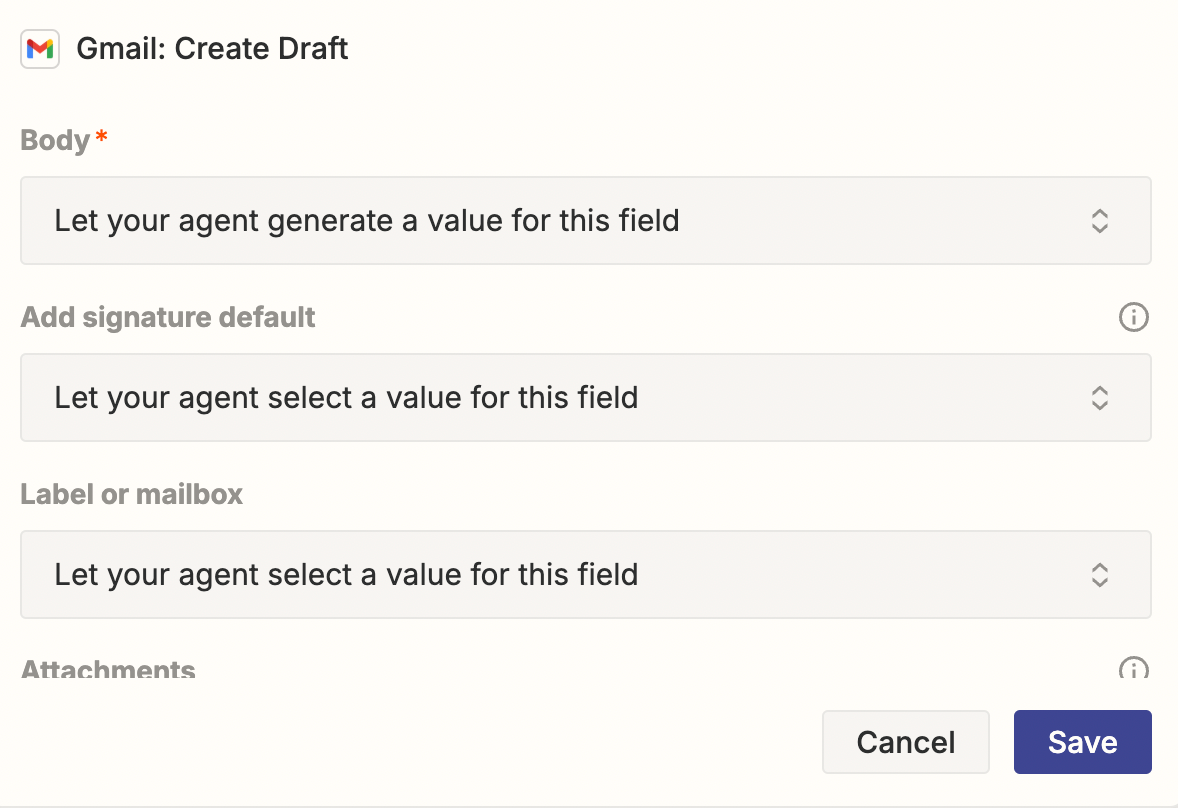Click the "Label or mailbox" label

point(132,494)
